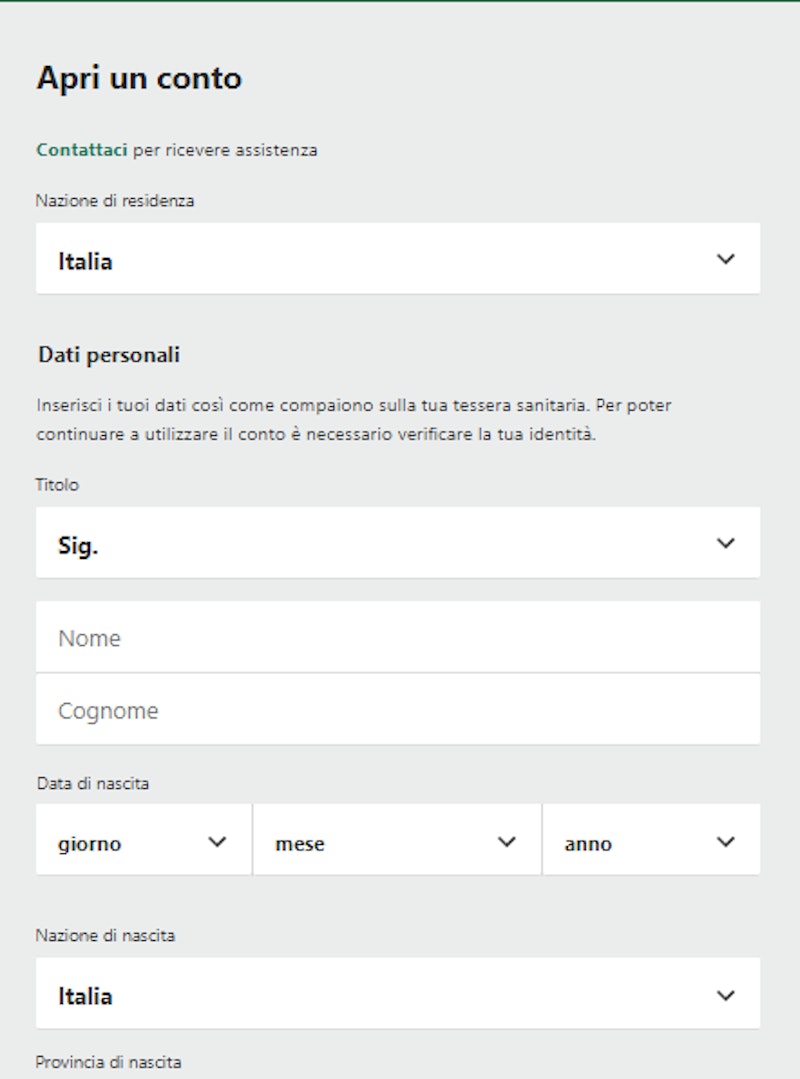Open the mese birth month selector
The height and width of the screenshot is (1079, 800).
(397, 841)
